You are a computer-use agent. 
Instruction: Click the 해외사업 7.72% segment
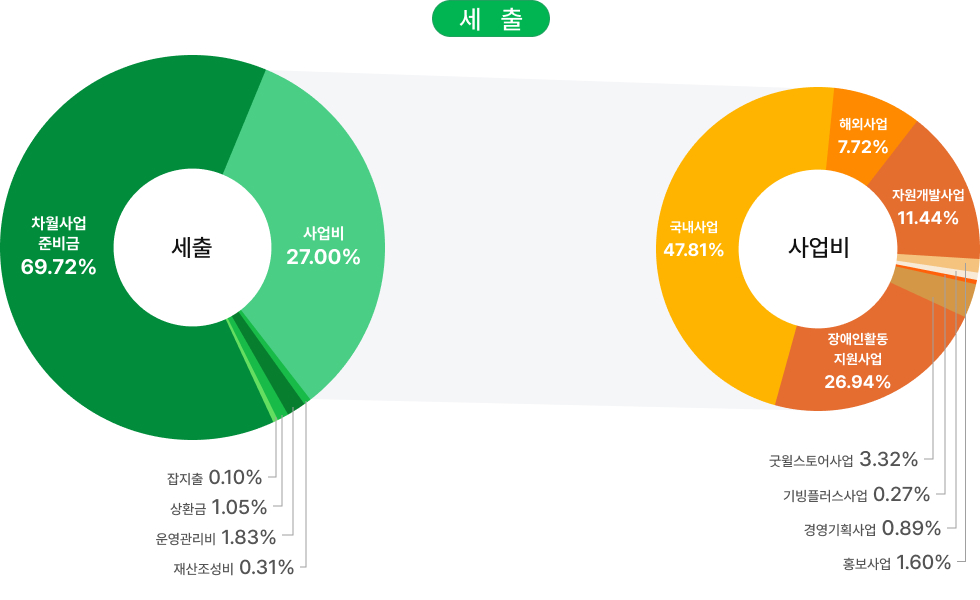pos(863,136)
